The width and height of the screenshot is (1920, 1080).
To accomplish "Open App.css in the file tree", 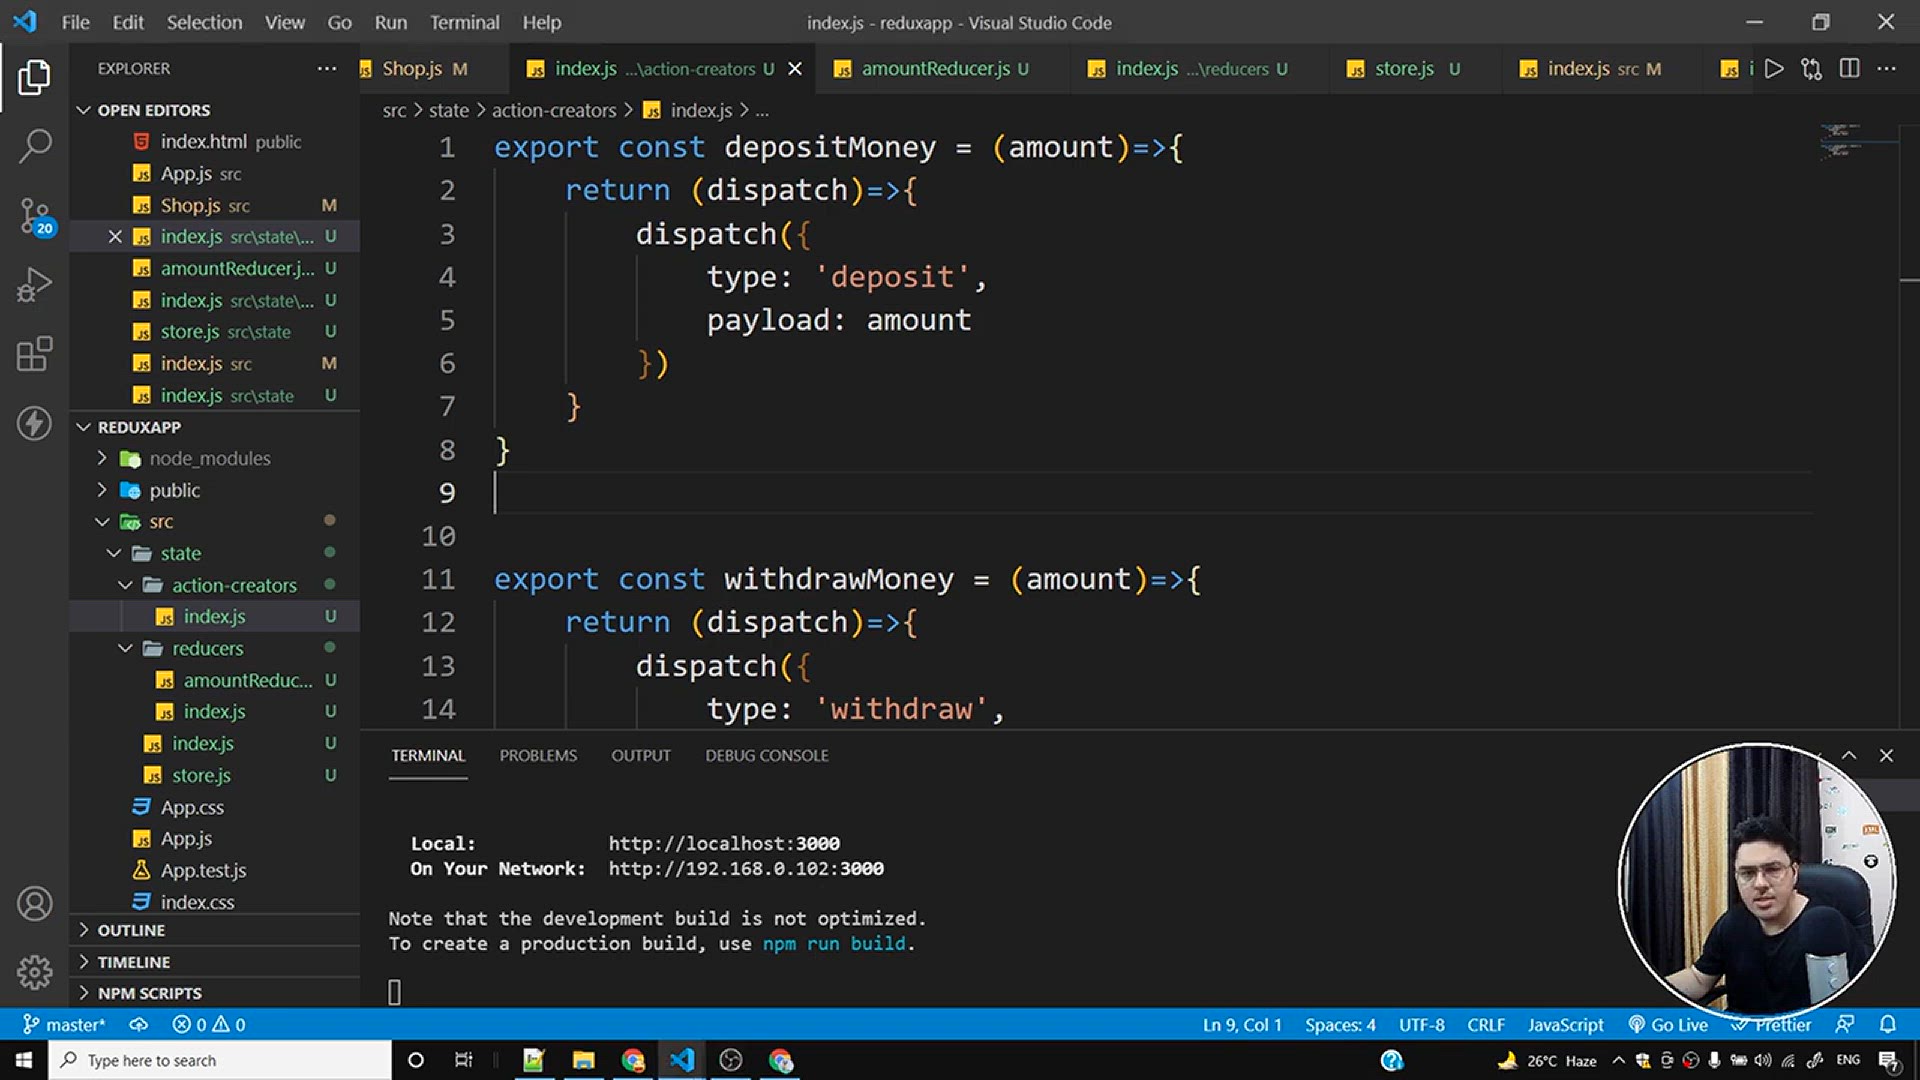I will (x=192, y=807).
